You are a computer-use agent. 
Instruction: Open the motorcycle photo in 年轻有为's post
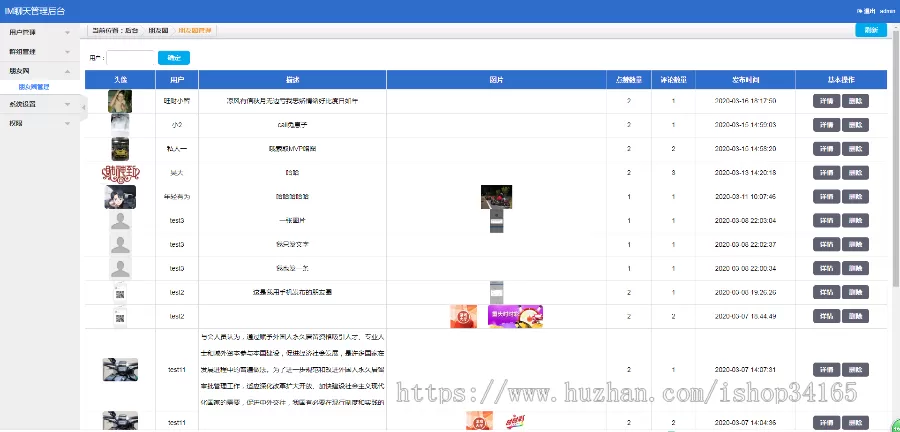coord(496,196)
